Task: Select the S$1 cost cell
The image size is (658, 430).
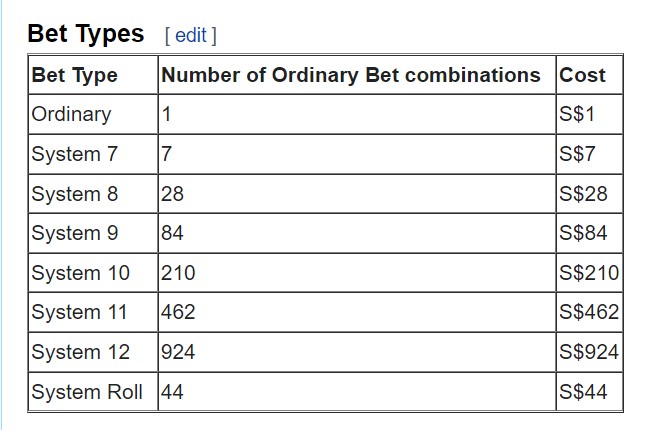Action: (x=589, y=114)
